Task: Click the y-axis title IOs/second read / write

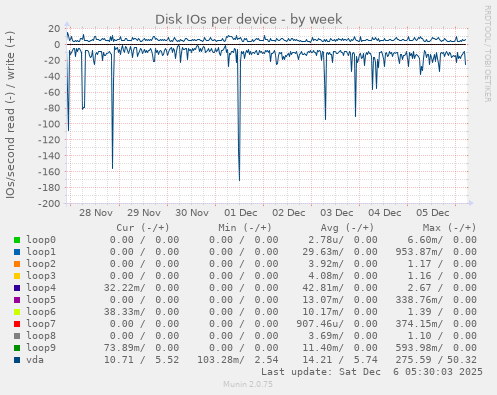Action: pyautogui.click(x=10, y=115)
